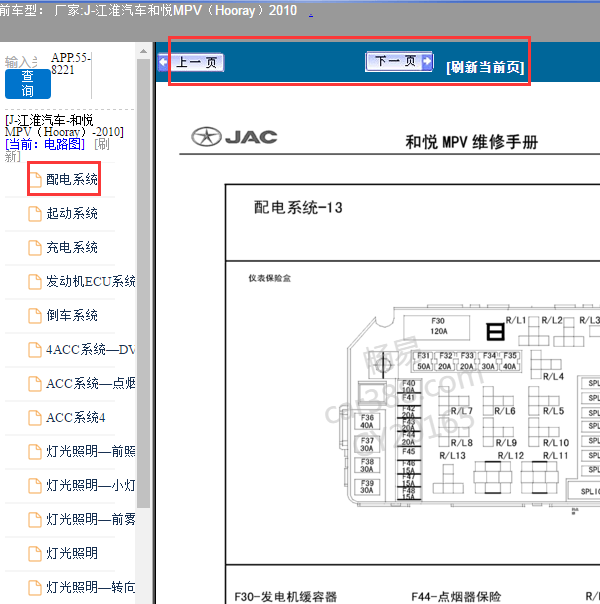Click the page icon next to 充电系统
Image resolution: width=600 pixels, height=604 pixels.
pos(35,248)
